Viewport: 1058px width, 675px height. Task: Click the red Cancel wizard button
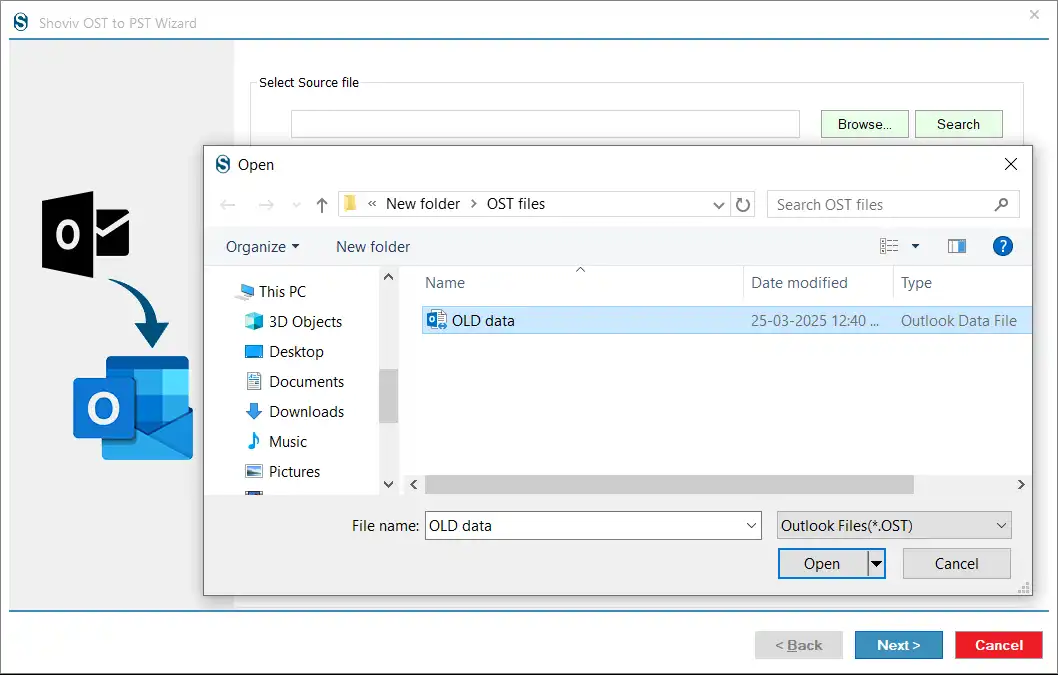click(x=999, y=645)
